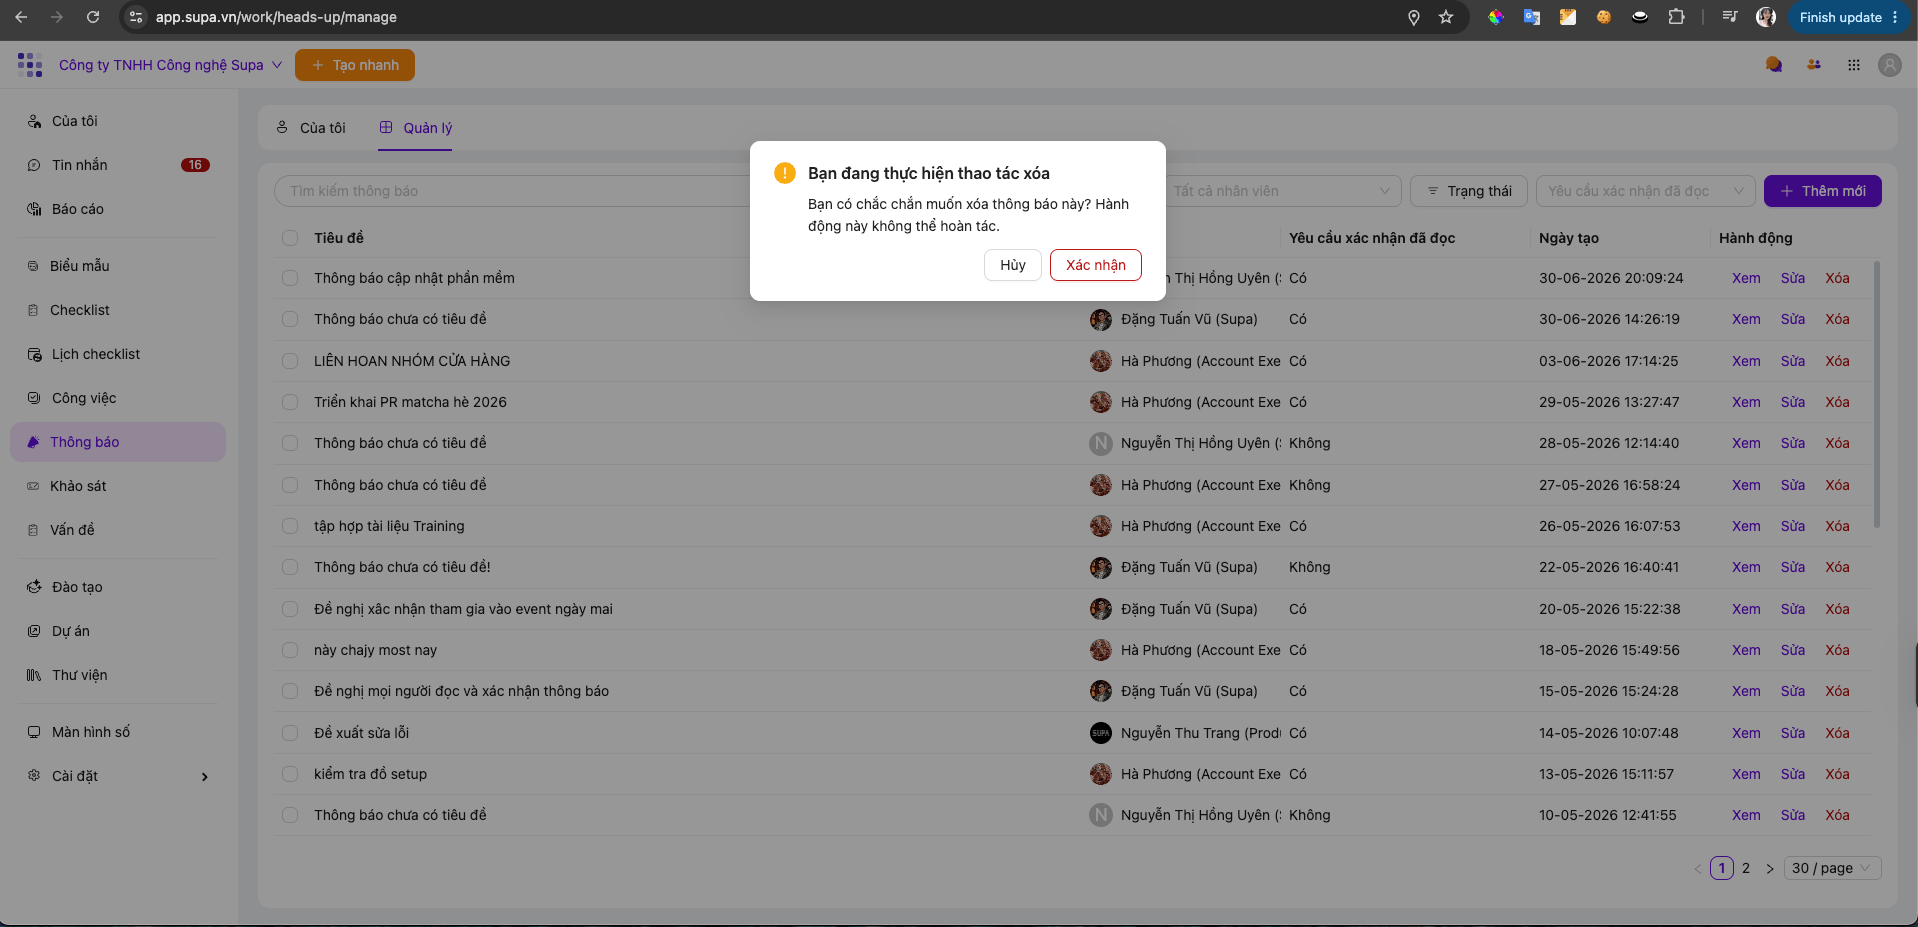
Task: Open Báo cáo reports in sidebar
Action: coord(118,209)
